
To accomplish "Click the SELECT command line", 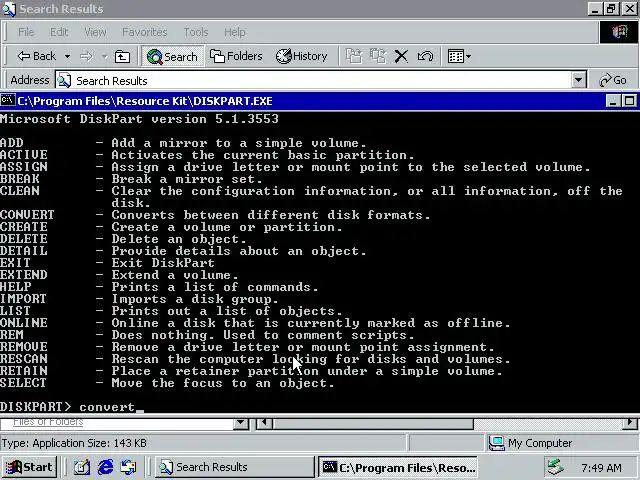I will click(167, 383).
